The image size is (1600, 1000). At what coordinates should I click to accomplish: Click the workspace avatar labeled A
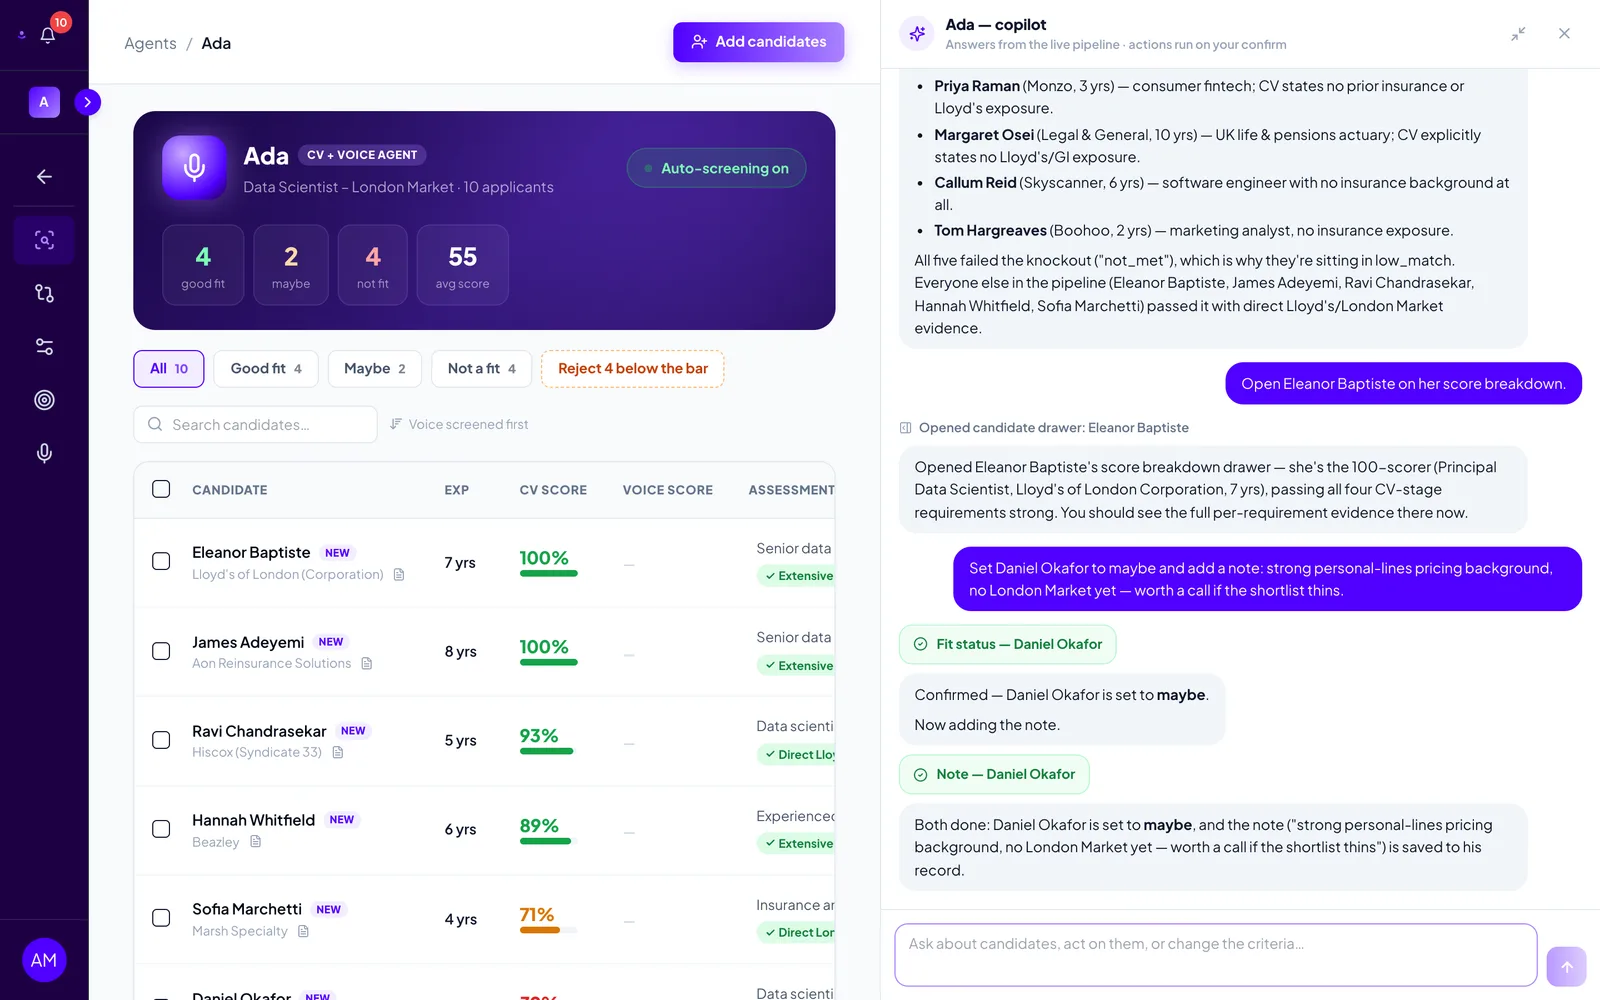tap(44, 102)
